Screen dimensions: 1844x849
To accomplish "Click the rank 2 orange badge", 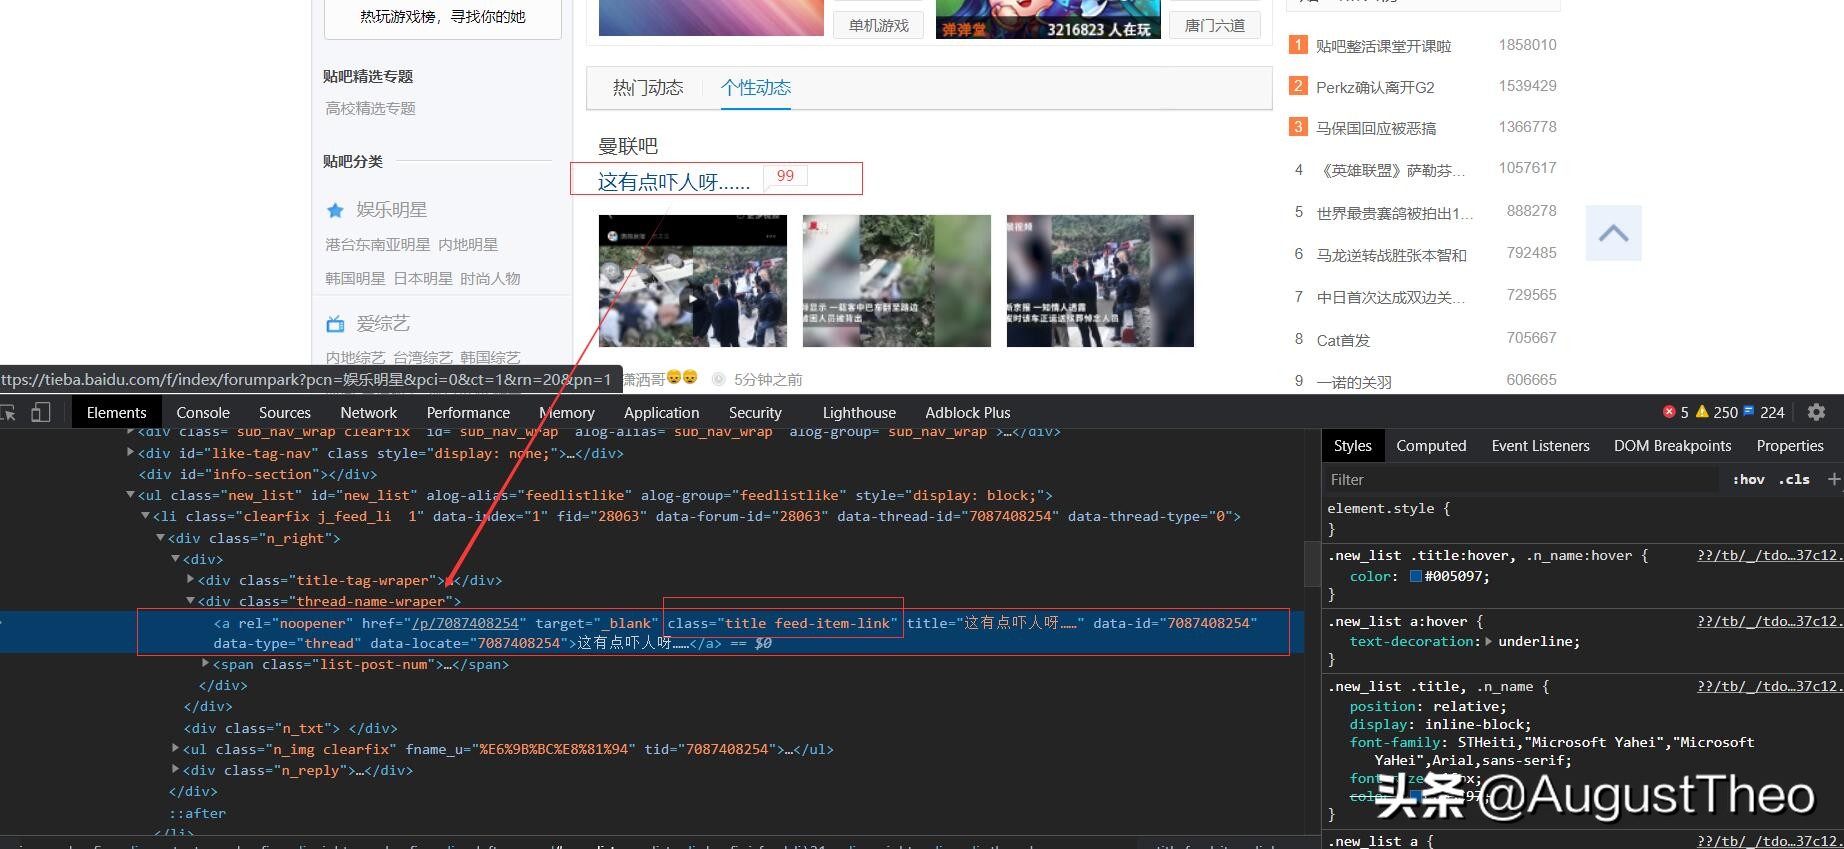I will (x=1298, y=86).
